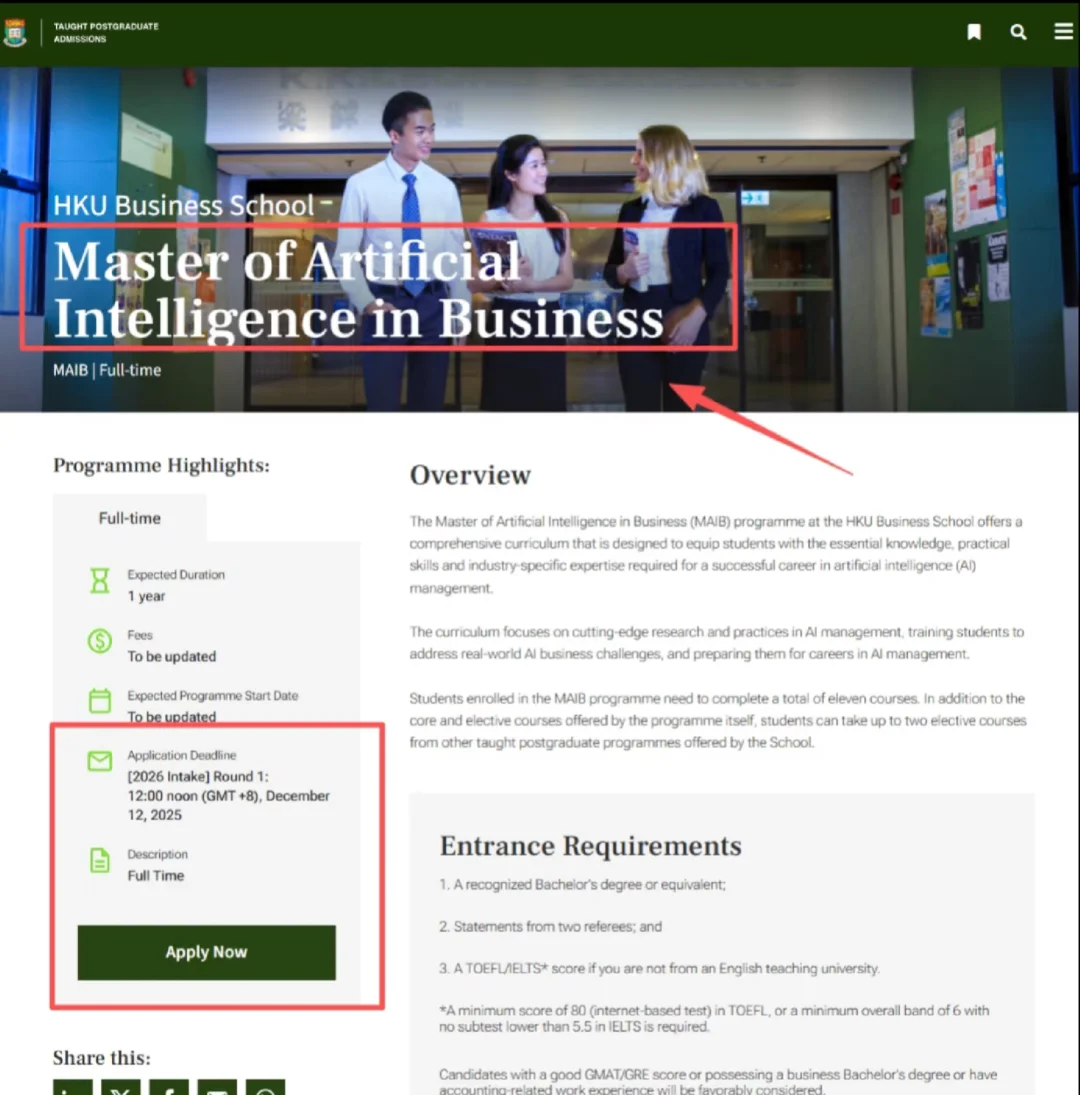Click the envelope Application Deadline icon
This screenshot has height=1095, width=1080.
coord(100,760)
